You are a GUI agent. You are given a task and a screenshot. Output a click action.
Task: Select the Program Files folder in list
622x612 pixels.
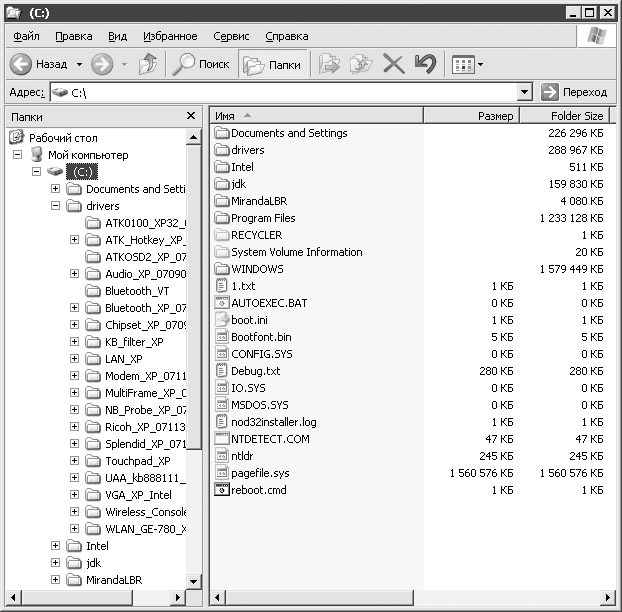pyautogui.click(x=262, y=218)
